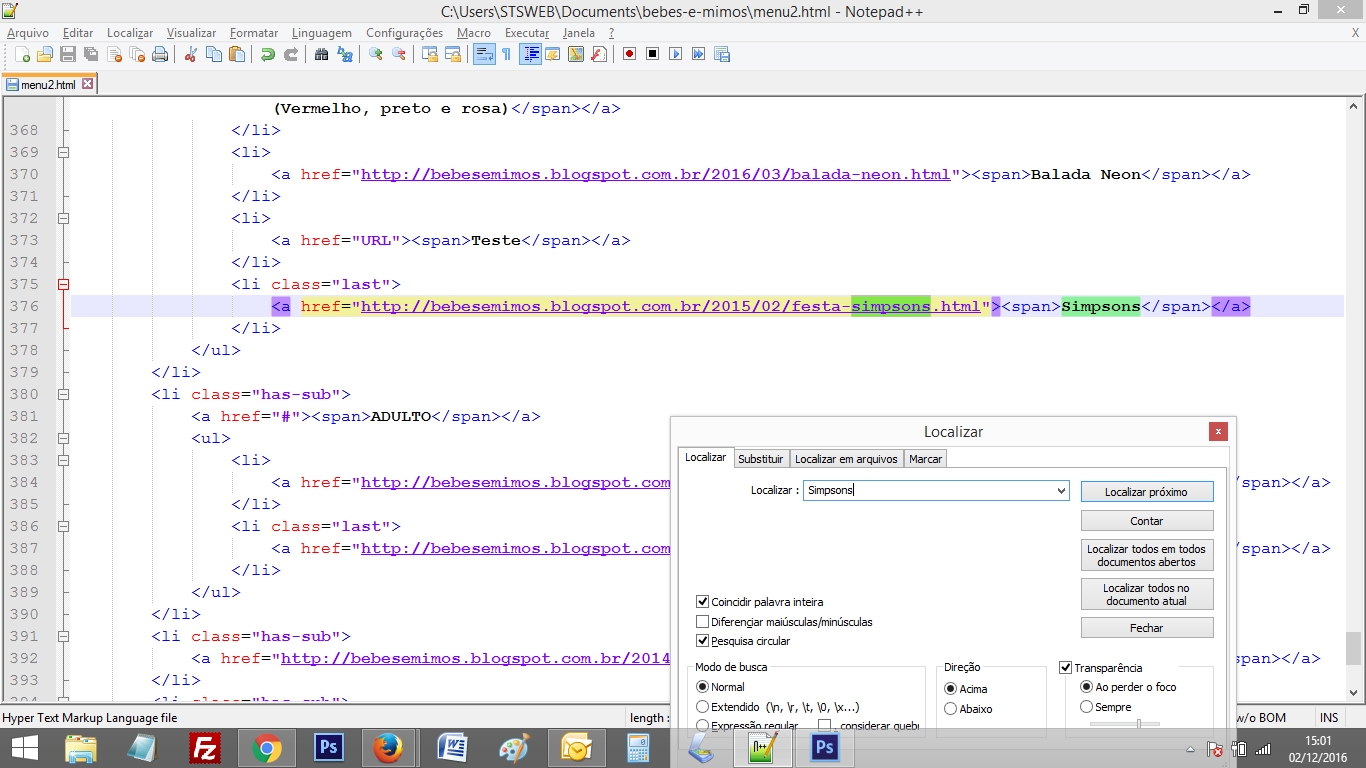Image resolution: width=1366 pixels, height=768 pixels.
Task: Collapse red fold marker at line 375
Action: click(64, 284)
